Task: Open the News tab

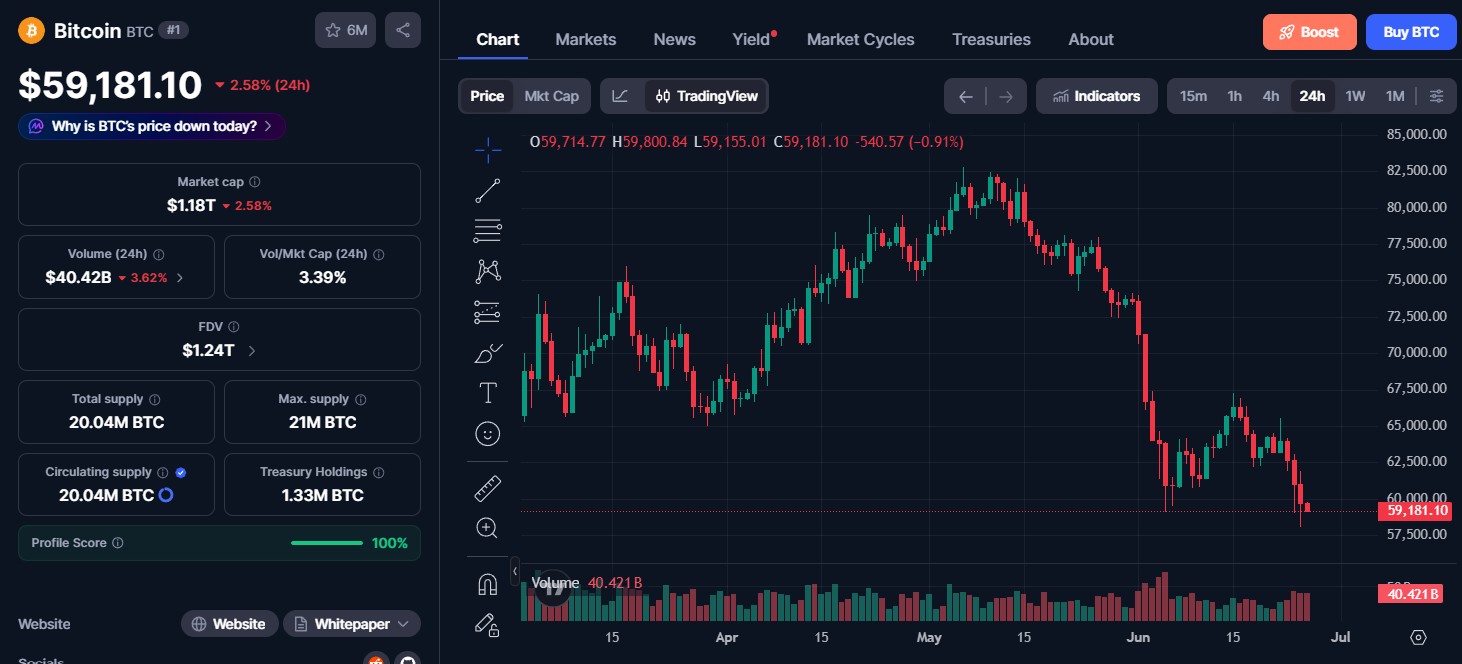Action: click(x=675, y=39)
